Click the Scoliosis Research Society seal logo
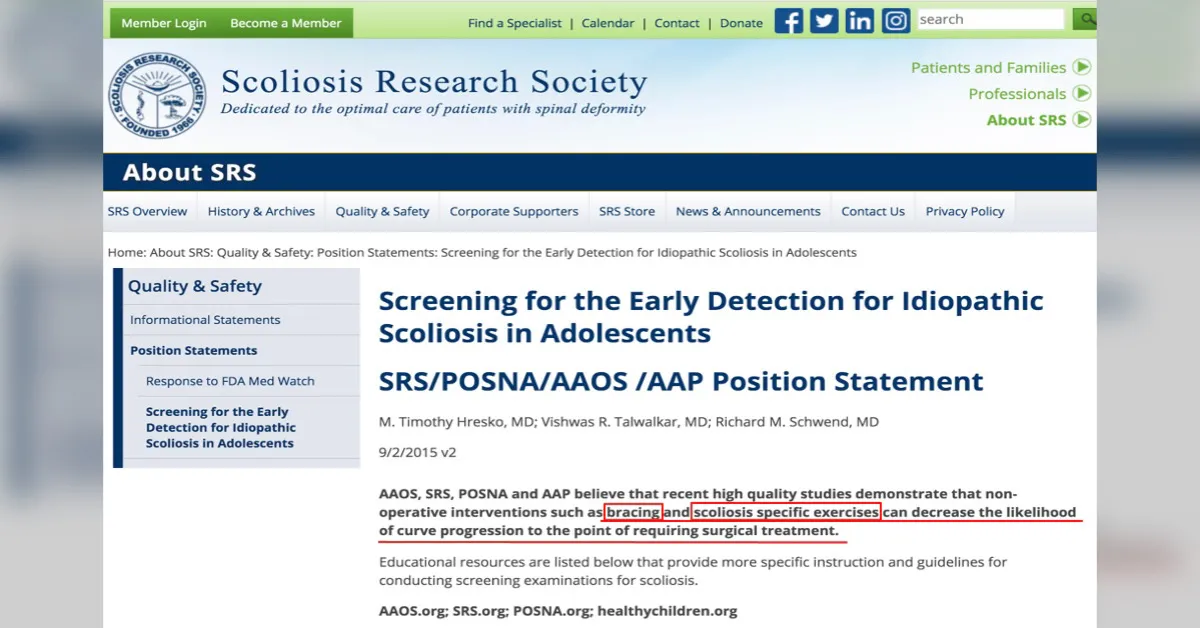The height and width of the screenshot is (628, 1200). pyautogui.click(x=157, y=95)
